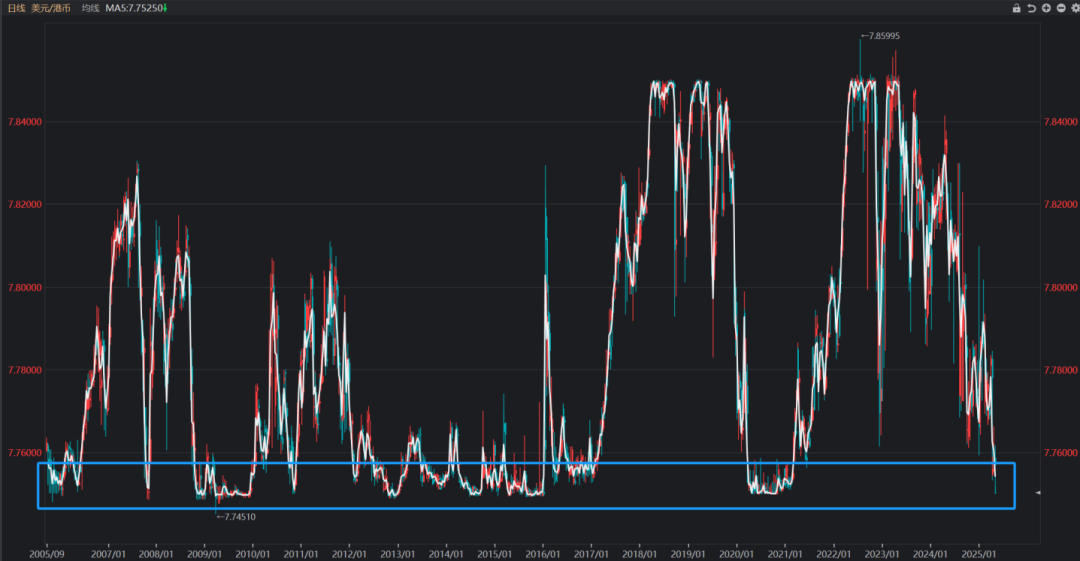Click the left-axis 7.82000 price label
Viewport: 1080px width, 561px height.
tap(25, 205)
